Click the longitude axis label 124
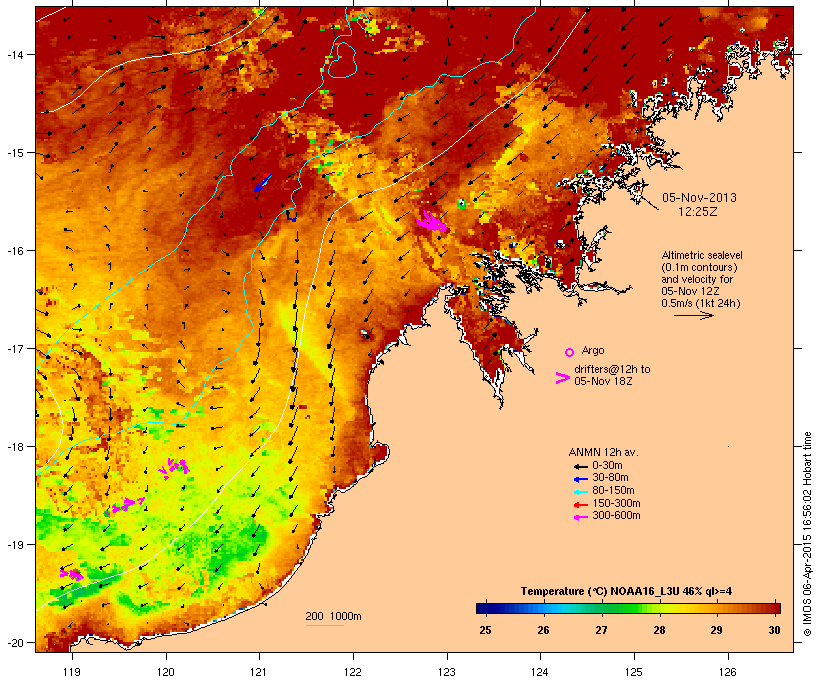The image size is (820, 680). [540, 672]
